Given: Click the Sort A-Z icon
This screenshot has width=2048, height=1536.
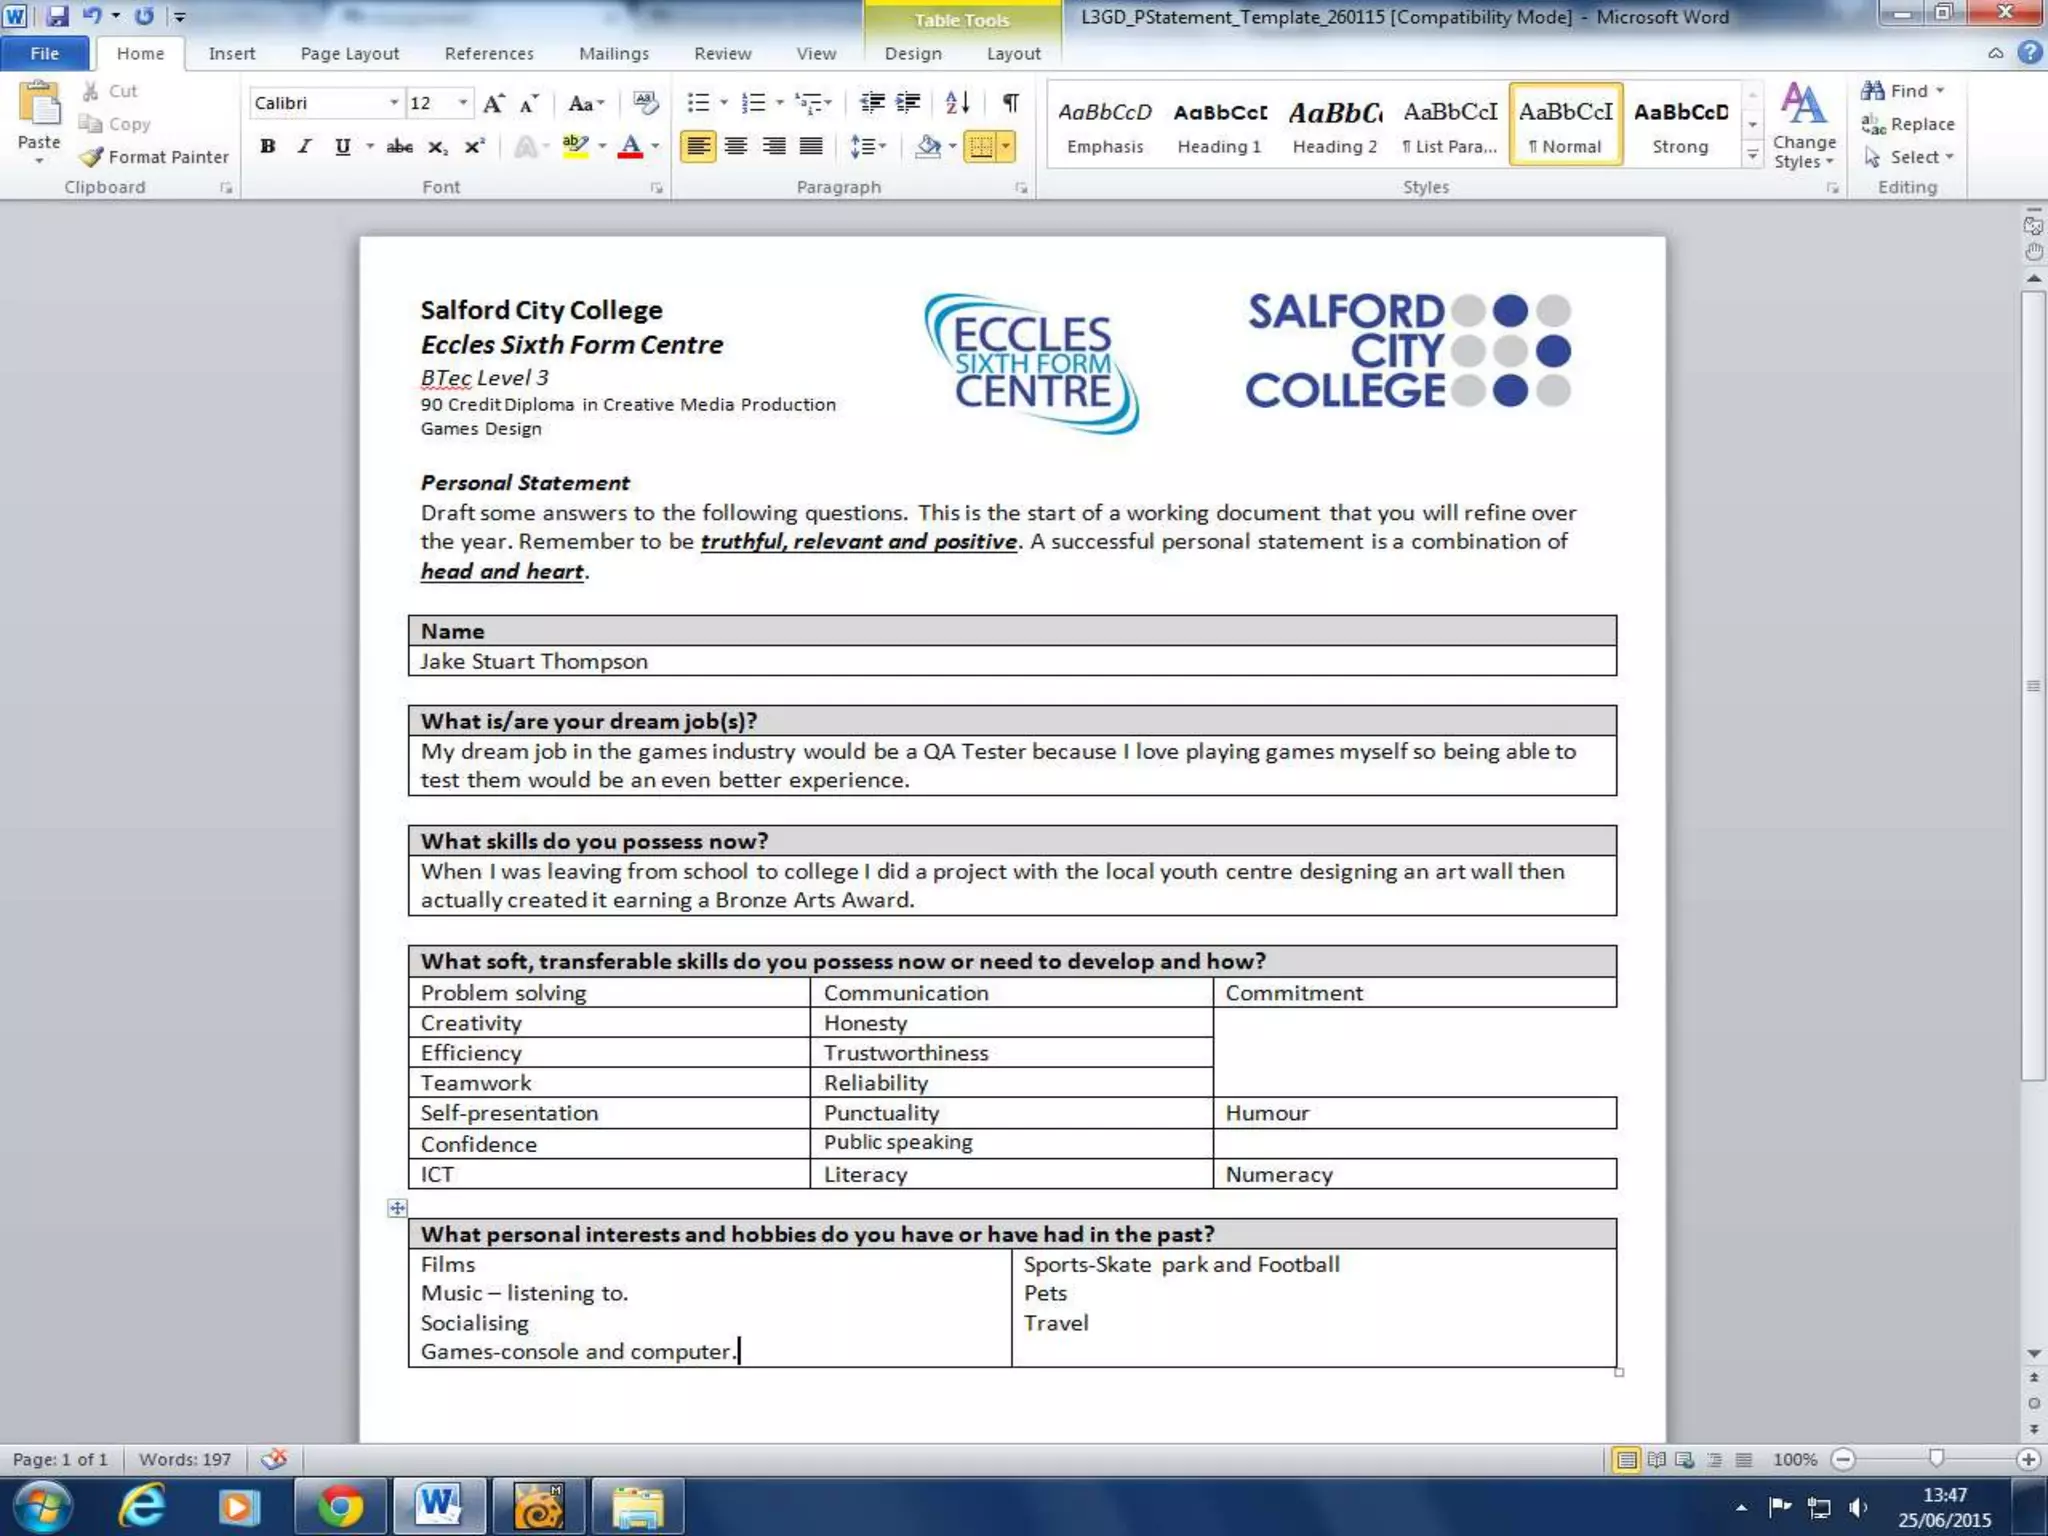Looking at the screenshot, I should [x=957, y=103].
